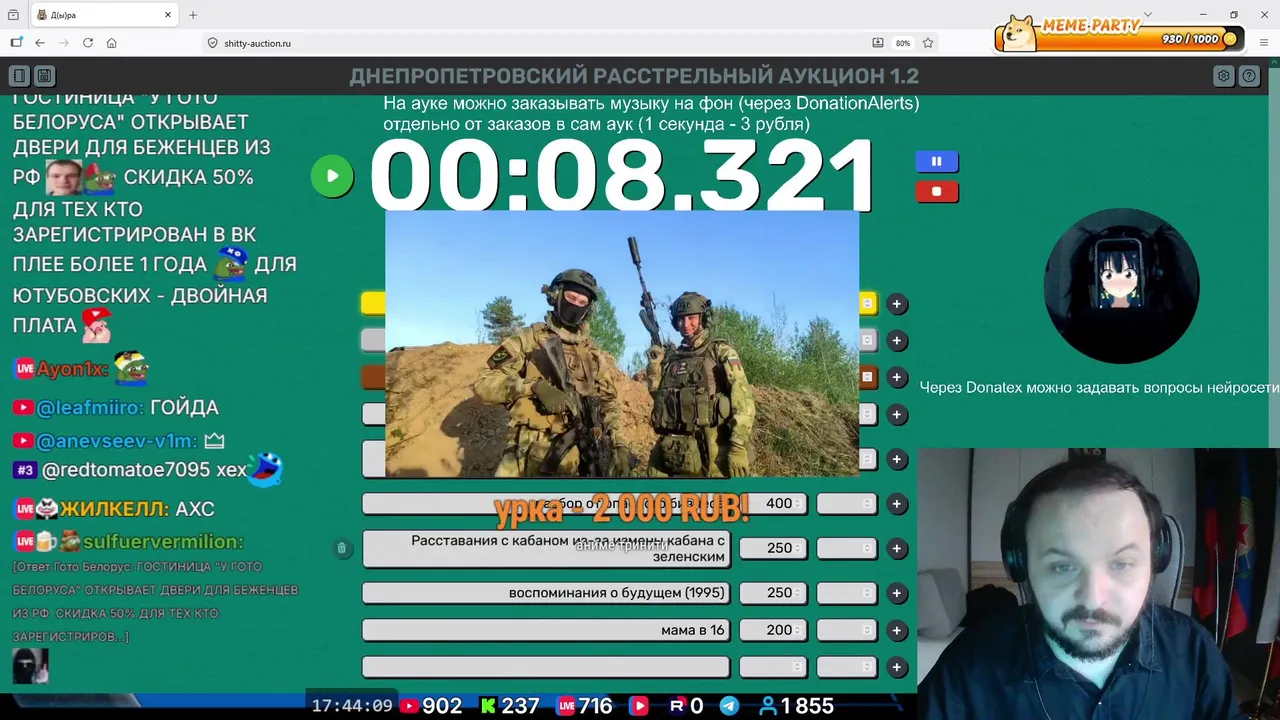This screenshot has height=720, width=1280.
Task: Click plus button on the fourth lot row
Action: point(897,414)
